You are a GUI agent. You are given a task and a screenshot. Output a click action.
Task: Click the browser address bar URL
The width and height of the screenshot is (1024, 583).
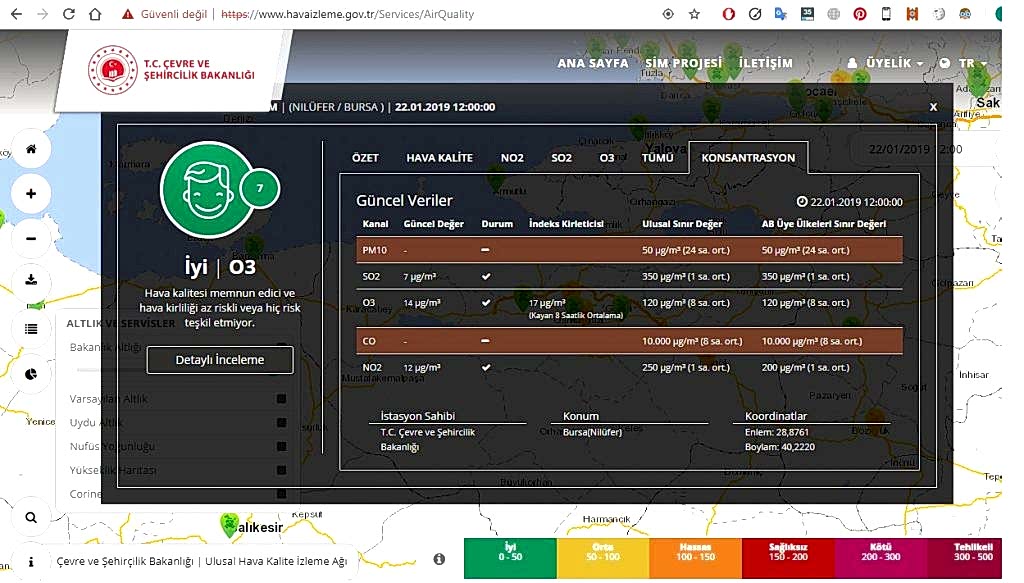pyautogui.click(x=347, y=14)
